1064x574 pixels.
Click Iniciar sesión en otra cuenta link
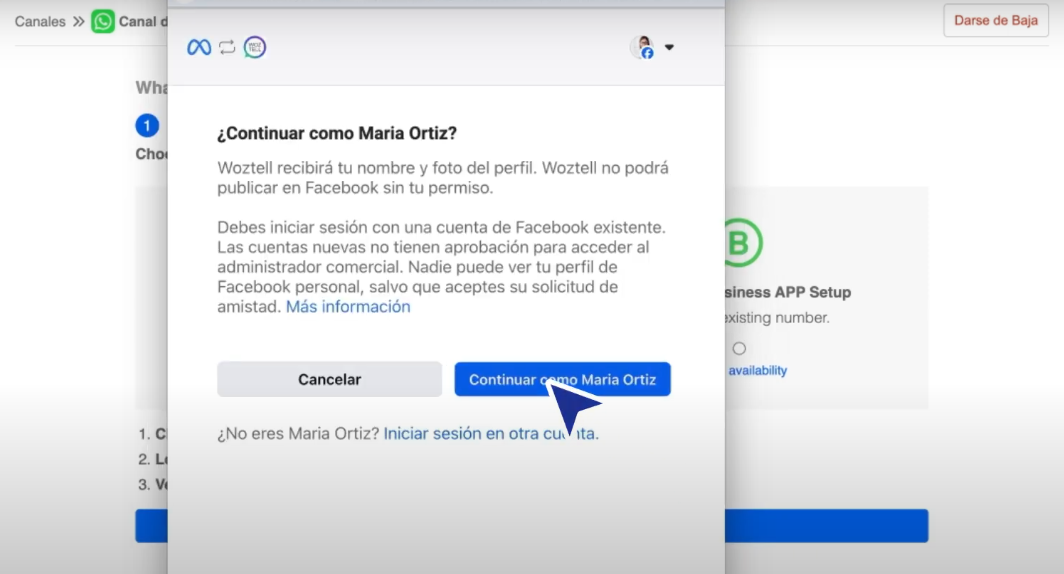coord(491,434)
